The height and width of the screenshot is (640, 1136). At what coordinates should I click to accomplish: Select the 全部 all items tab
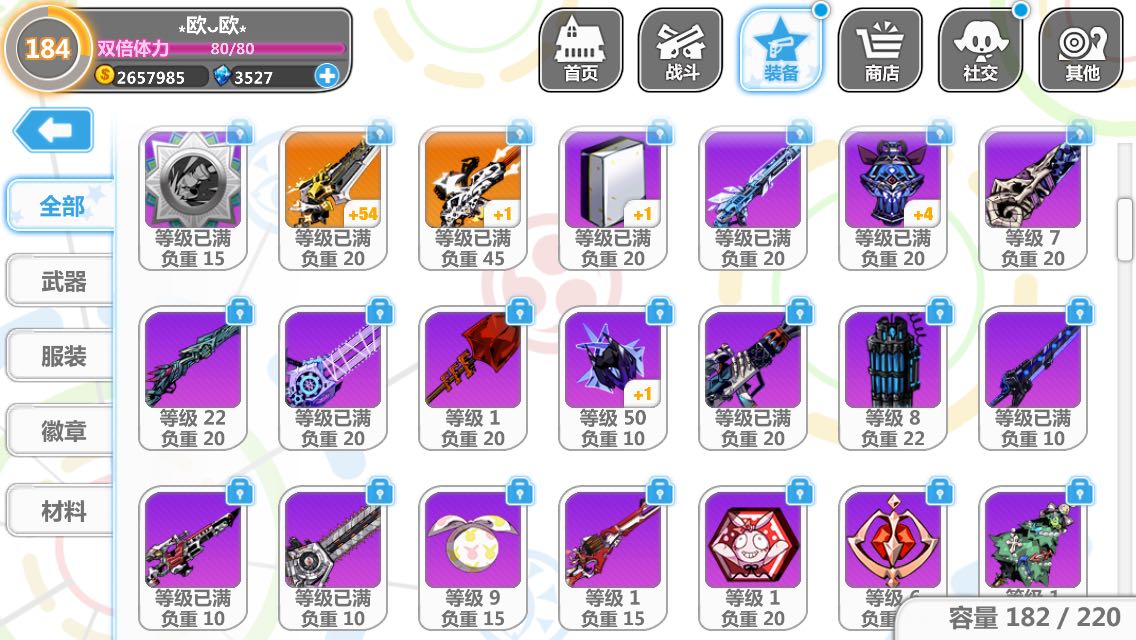click(61, 206)
